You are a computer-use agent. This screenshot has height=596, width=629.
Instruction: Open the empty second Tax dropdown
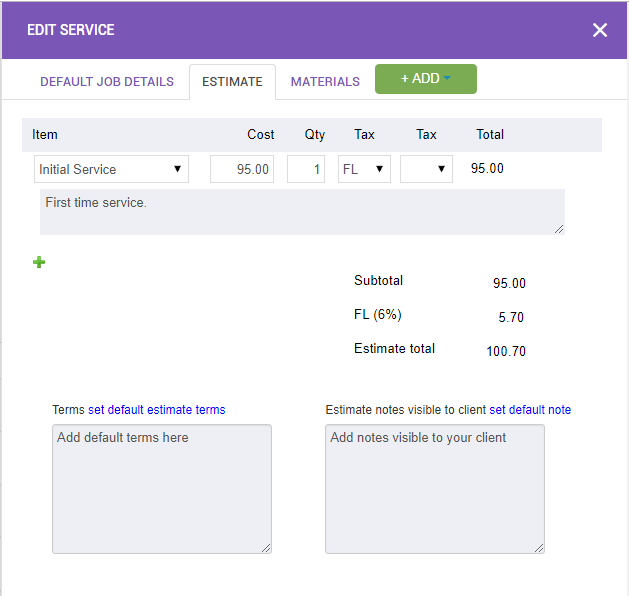point(426,169)
